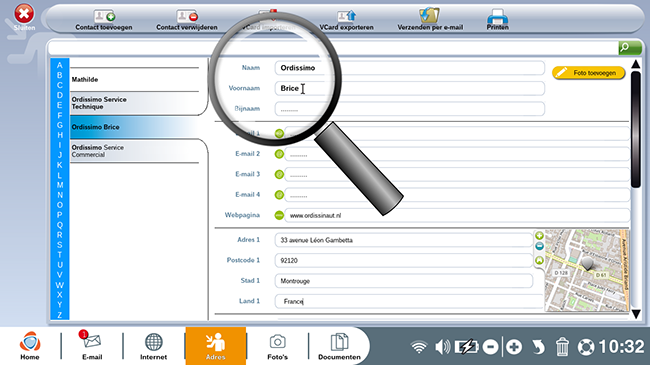Click the green search magnifier button
The width and height of the screenshot is (650, 365).
630,48
